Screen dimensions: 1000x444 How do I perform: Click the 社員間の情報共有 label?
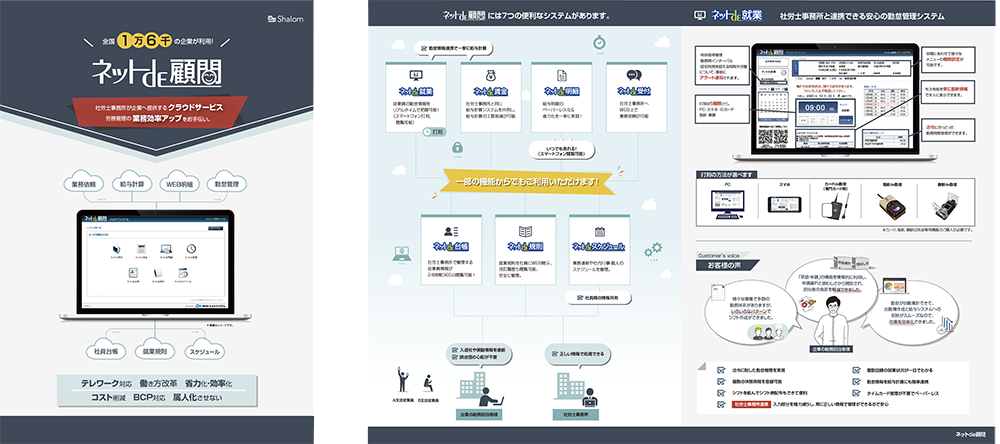(599, 297)
